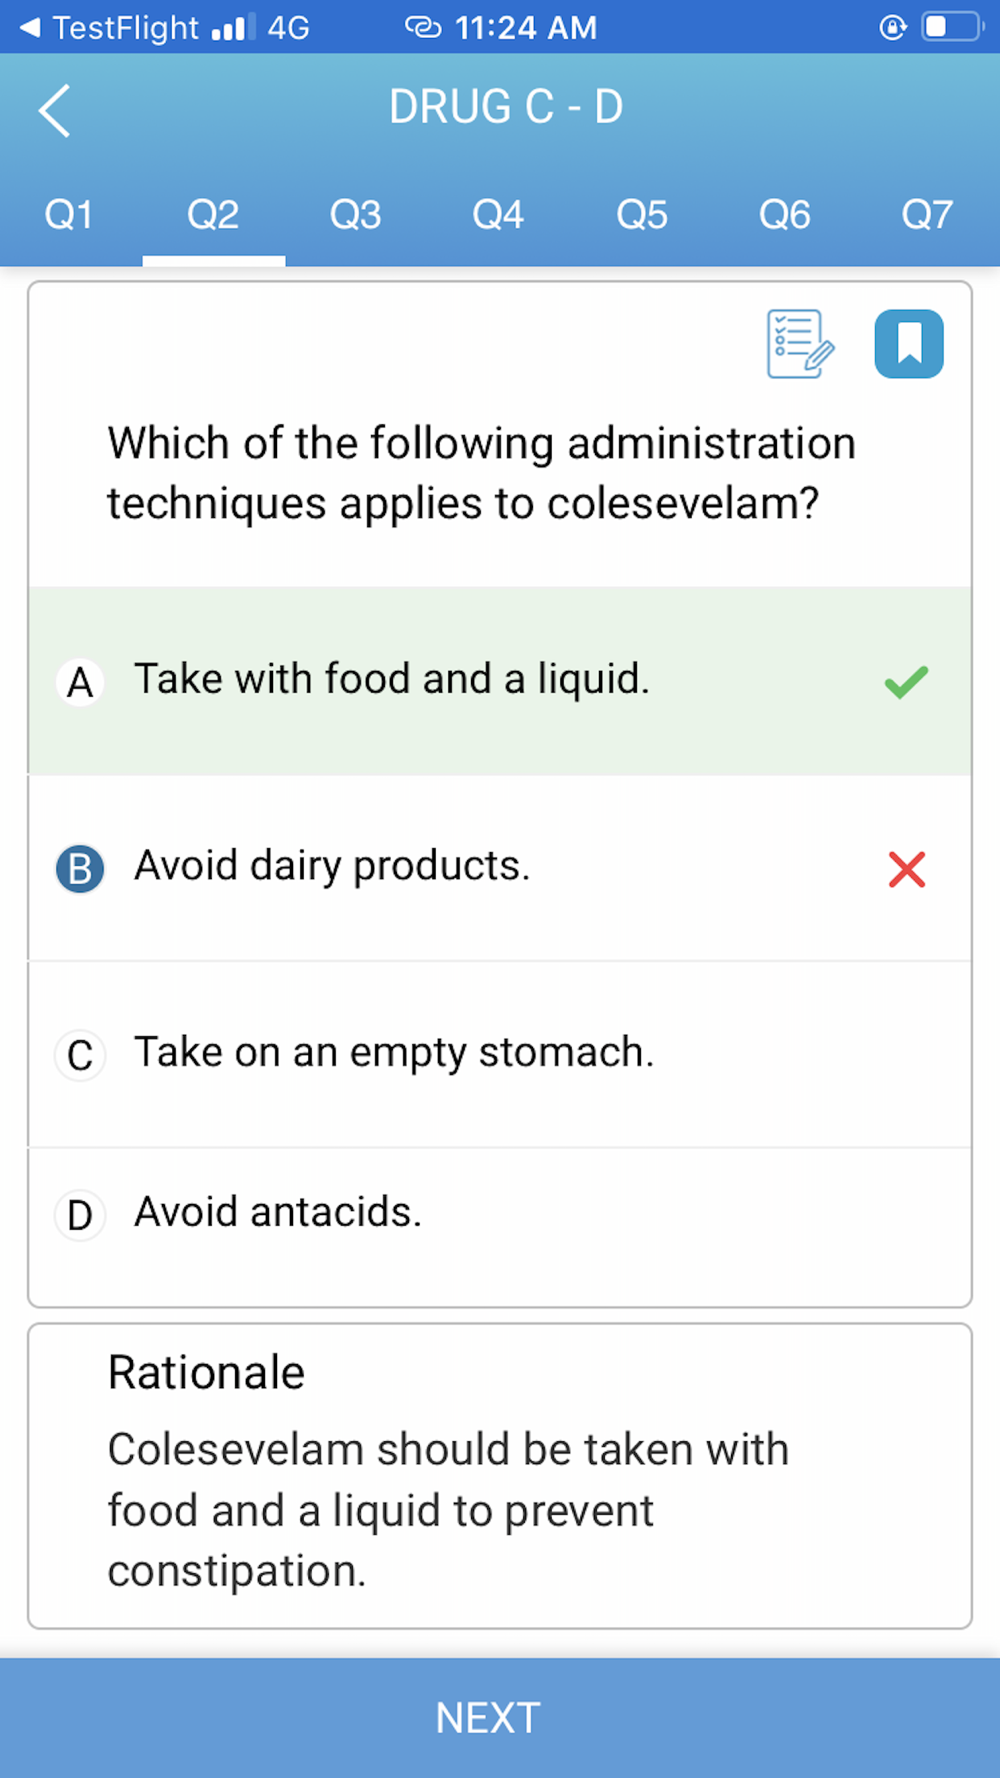Select answer option C circle

(x=80, y=1055)
